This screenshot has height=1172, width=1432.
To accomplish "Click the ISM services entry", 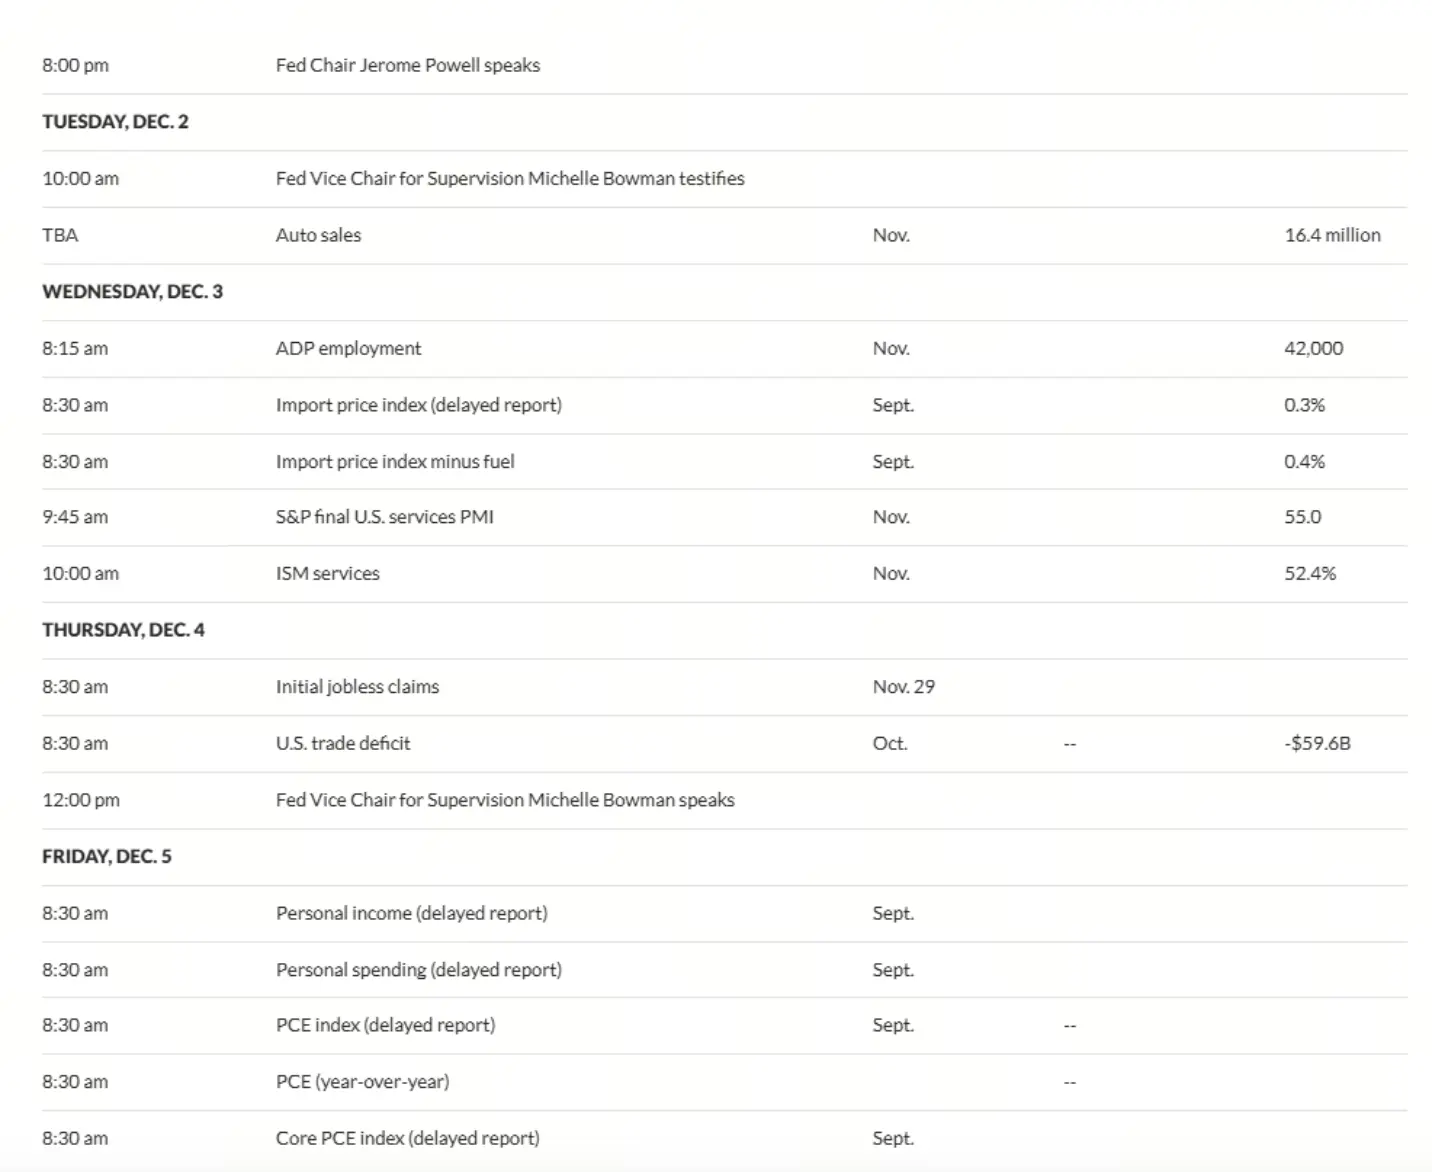I will pos(327,573).
